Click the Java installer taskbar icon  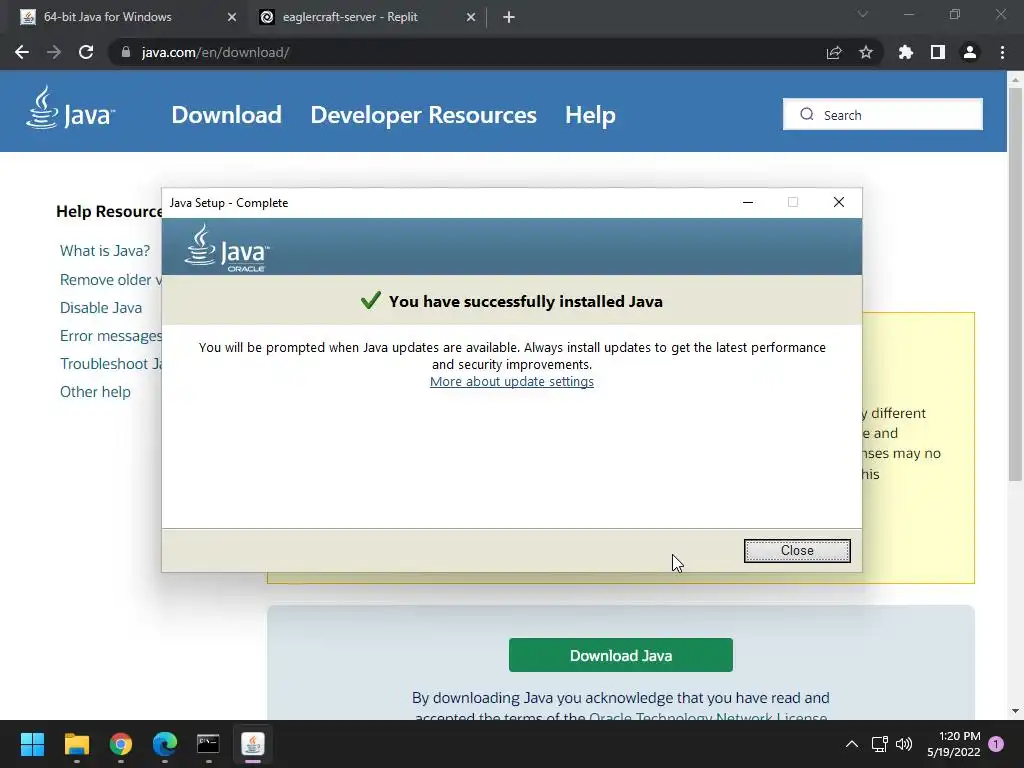pos(253,744)
